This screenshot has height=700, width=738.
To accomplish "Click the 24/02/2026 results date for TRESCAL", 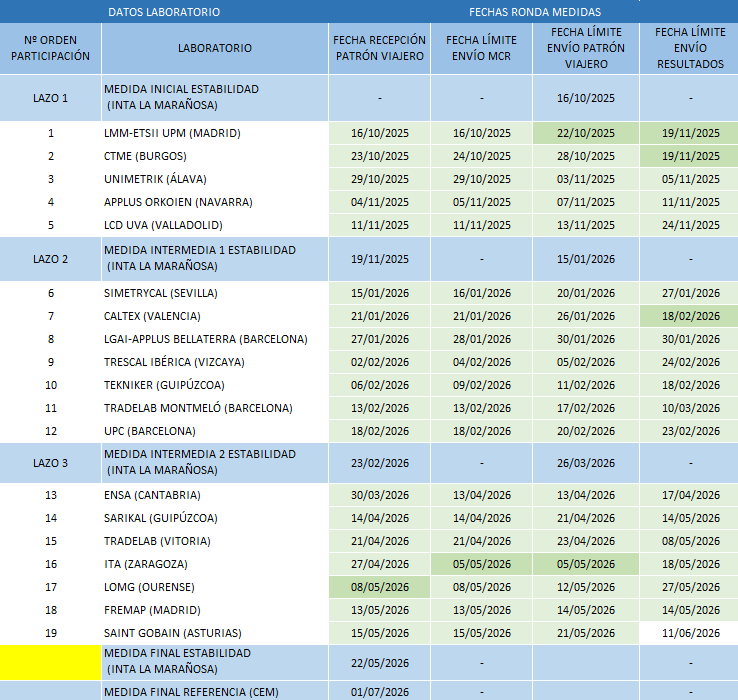I will click(x=690, y=362).
